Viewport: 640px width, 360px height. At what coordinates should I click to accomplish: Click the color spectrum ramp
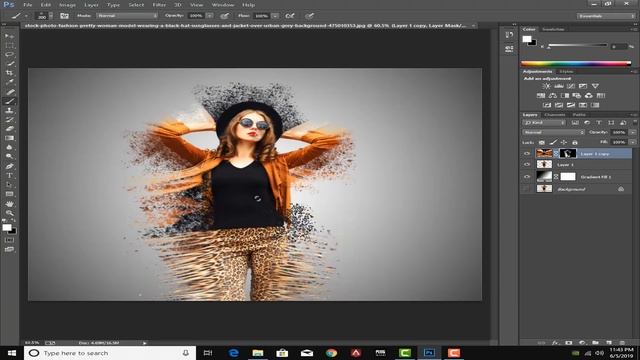576,63
